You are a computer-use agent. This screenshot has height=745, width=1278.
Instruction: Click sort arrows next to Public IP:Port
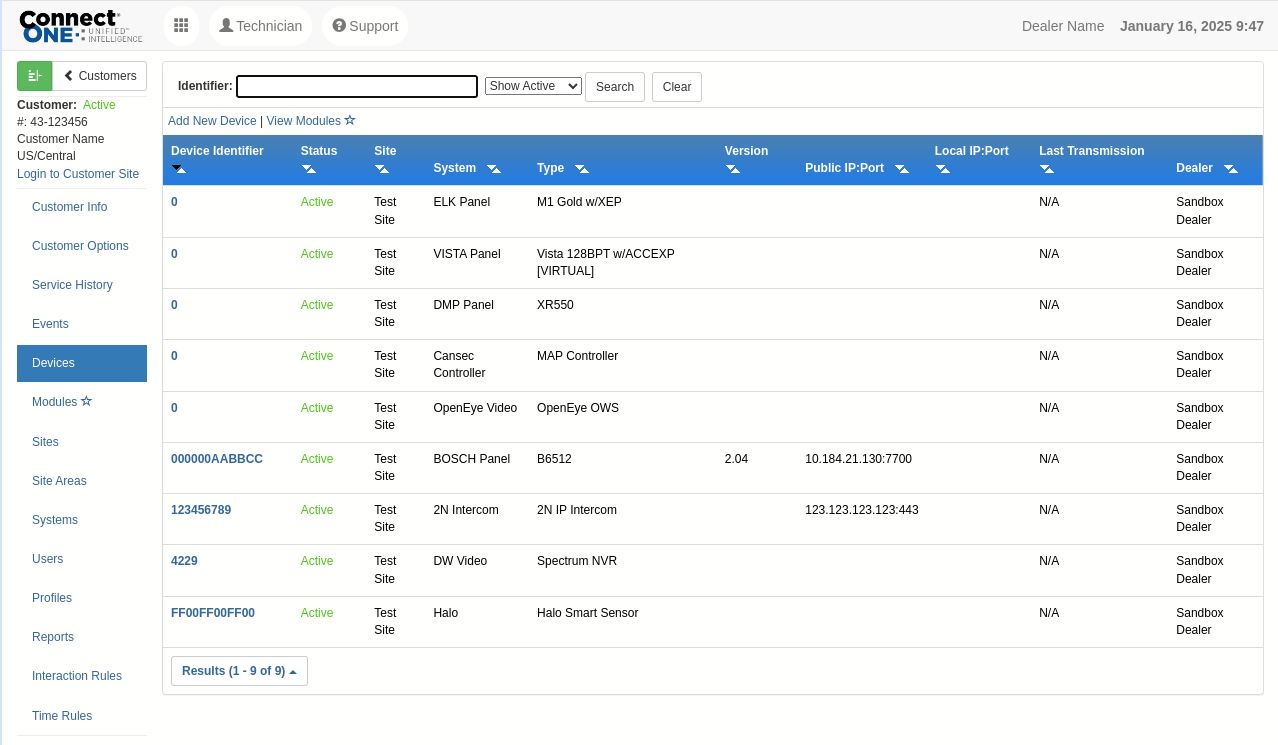pos(902,168)
